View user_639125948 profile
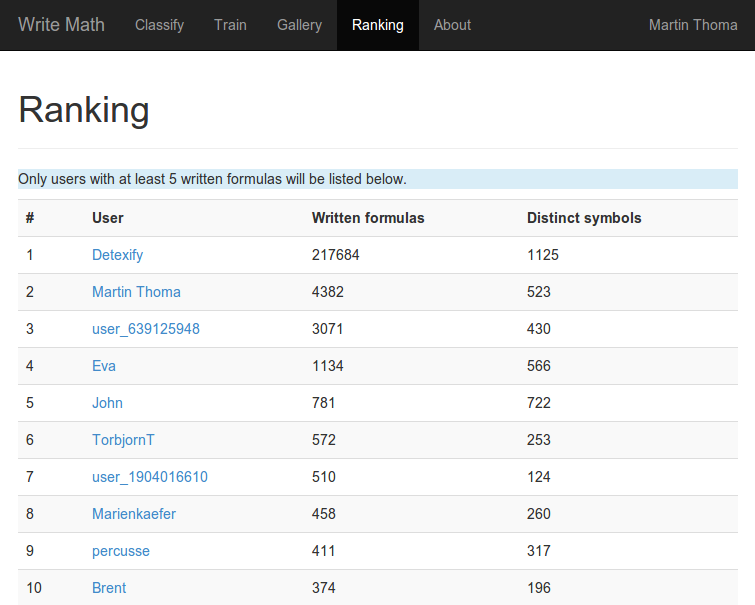The height and width of the screenshot is (605, 755). pyautogui.click(x=145, y=329)
